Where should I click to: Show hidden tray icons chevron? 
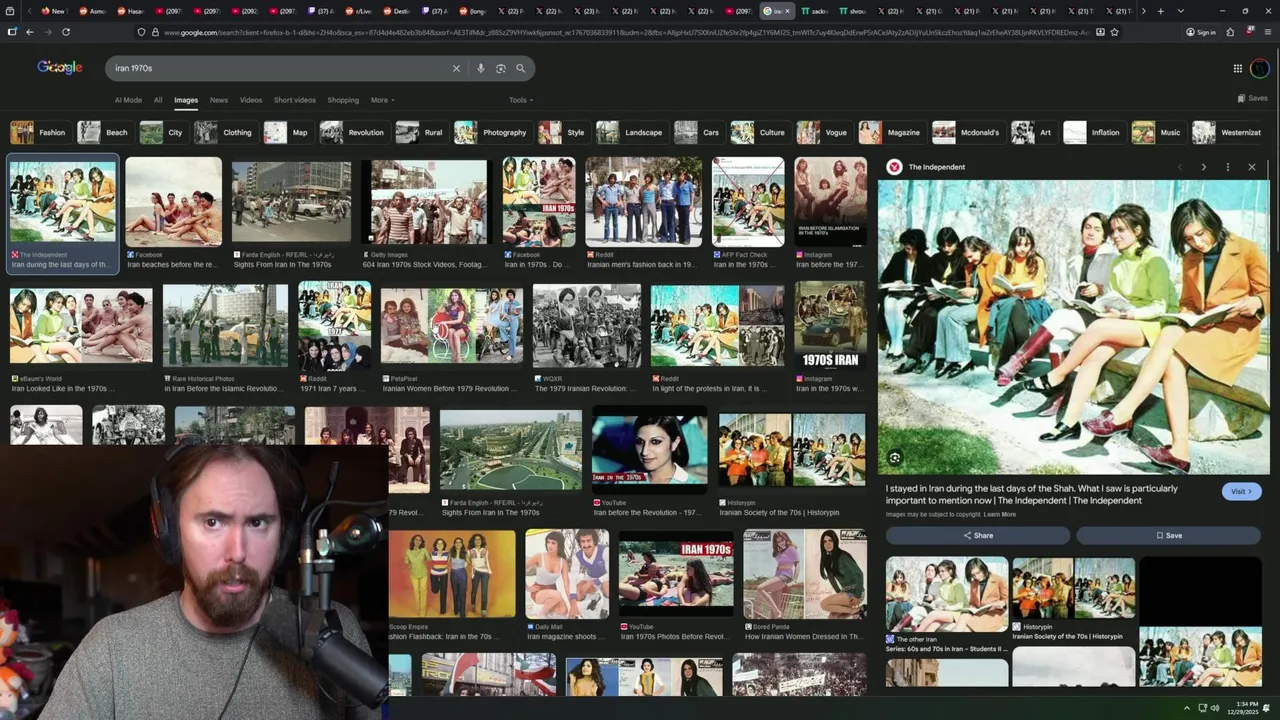[1187, 708]
